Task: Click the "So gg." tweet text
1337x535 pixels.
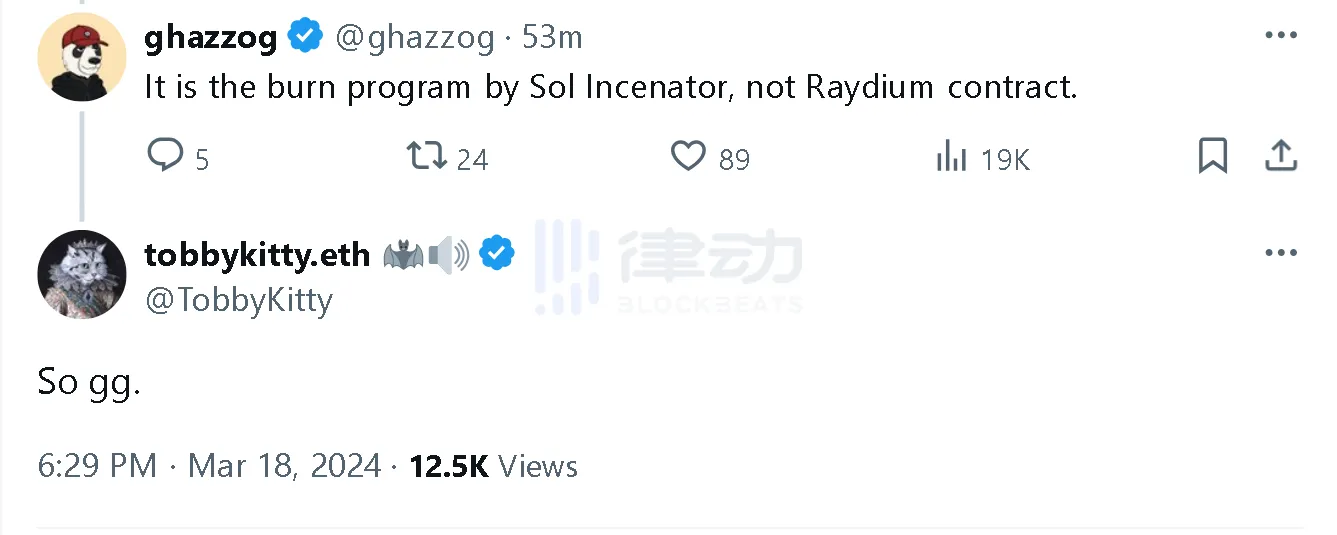Action: click(89, 383)
